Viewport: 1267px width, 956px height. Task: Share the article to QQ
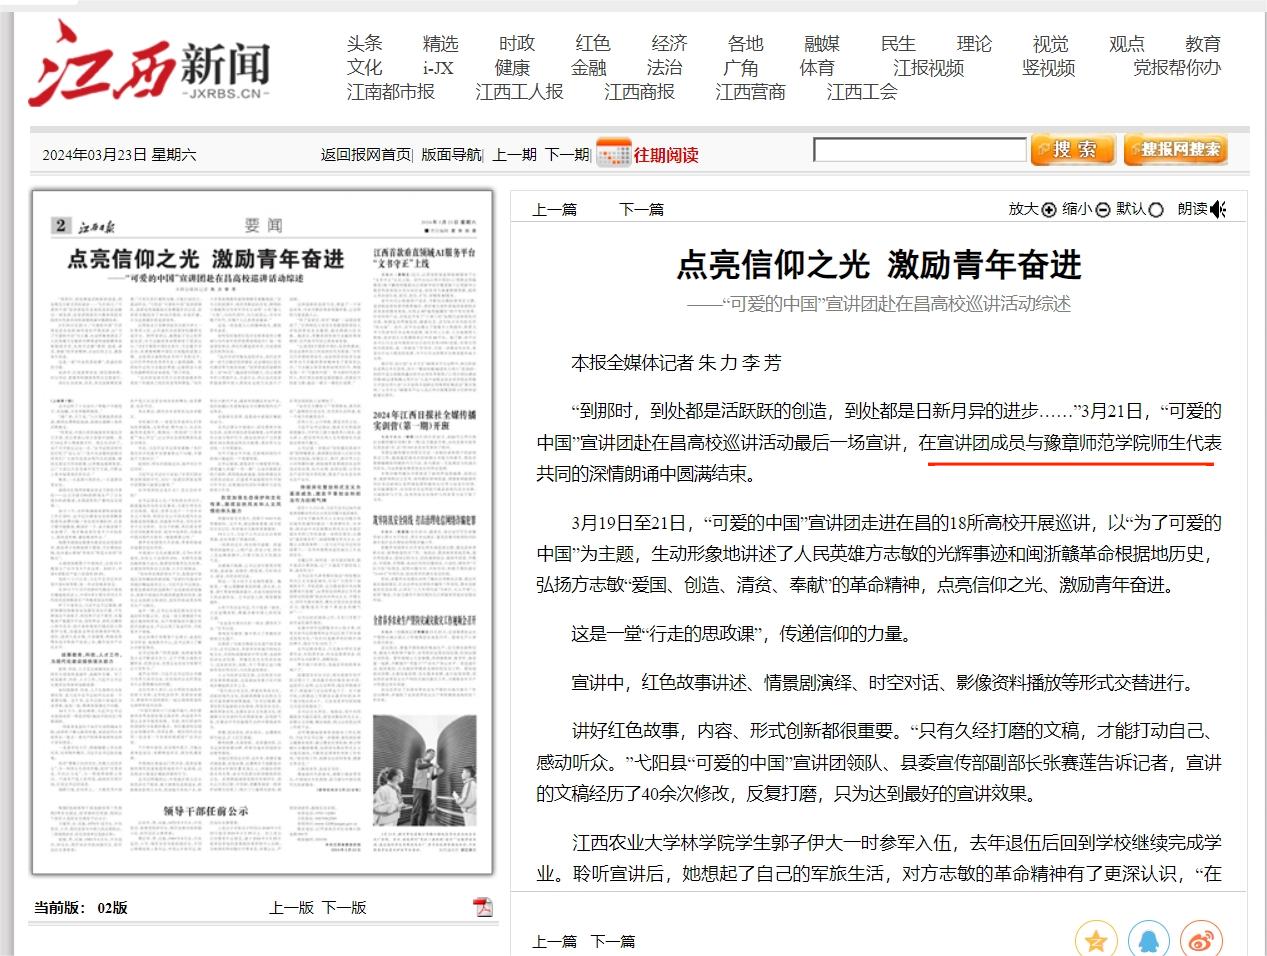(x=1148, y=940)
